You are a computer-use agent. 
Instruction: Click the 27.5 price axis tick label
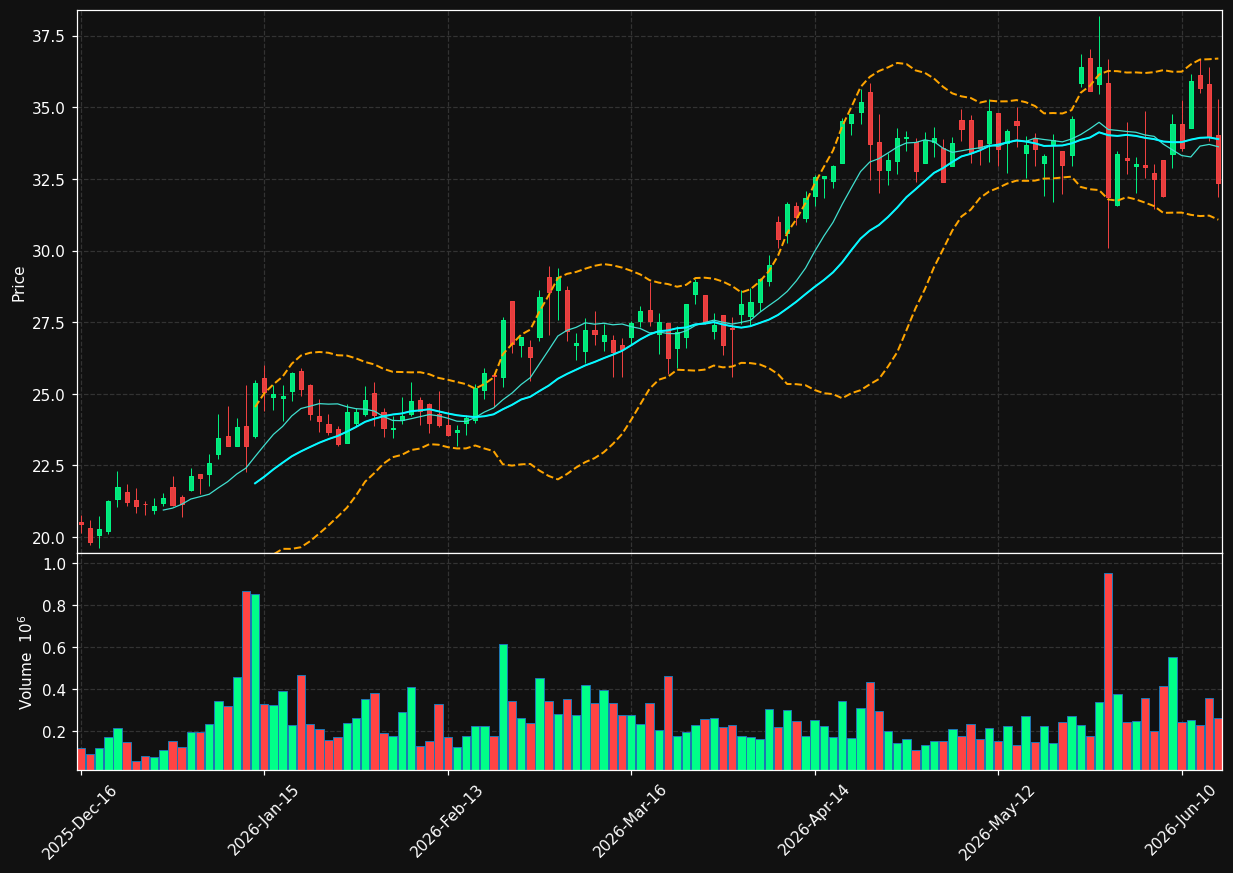coord(50,323)
